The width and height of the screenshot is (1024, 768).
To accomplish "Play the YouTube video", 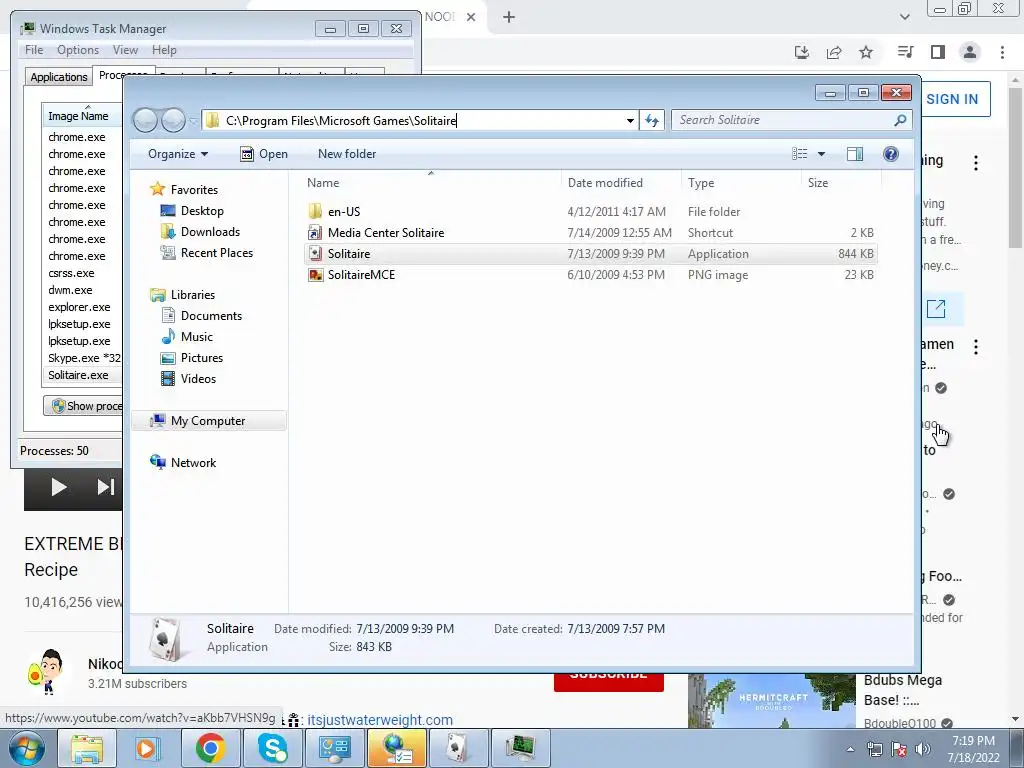I will pyautogui.click(x=58, y=487).
